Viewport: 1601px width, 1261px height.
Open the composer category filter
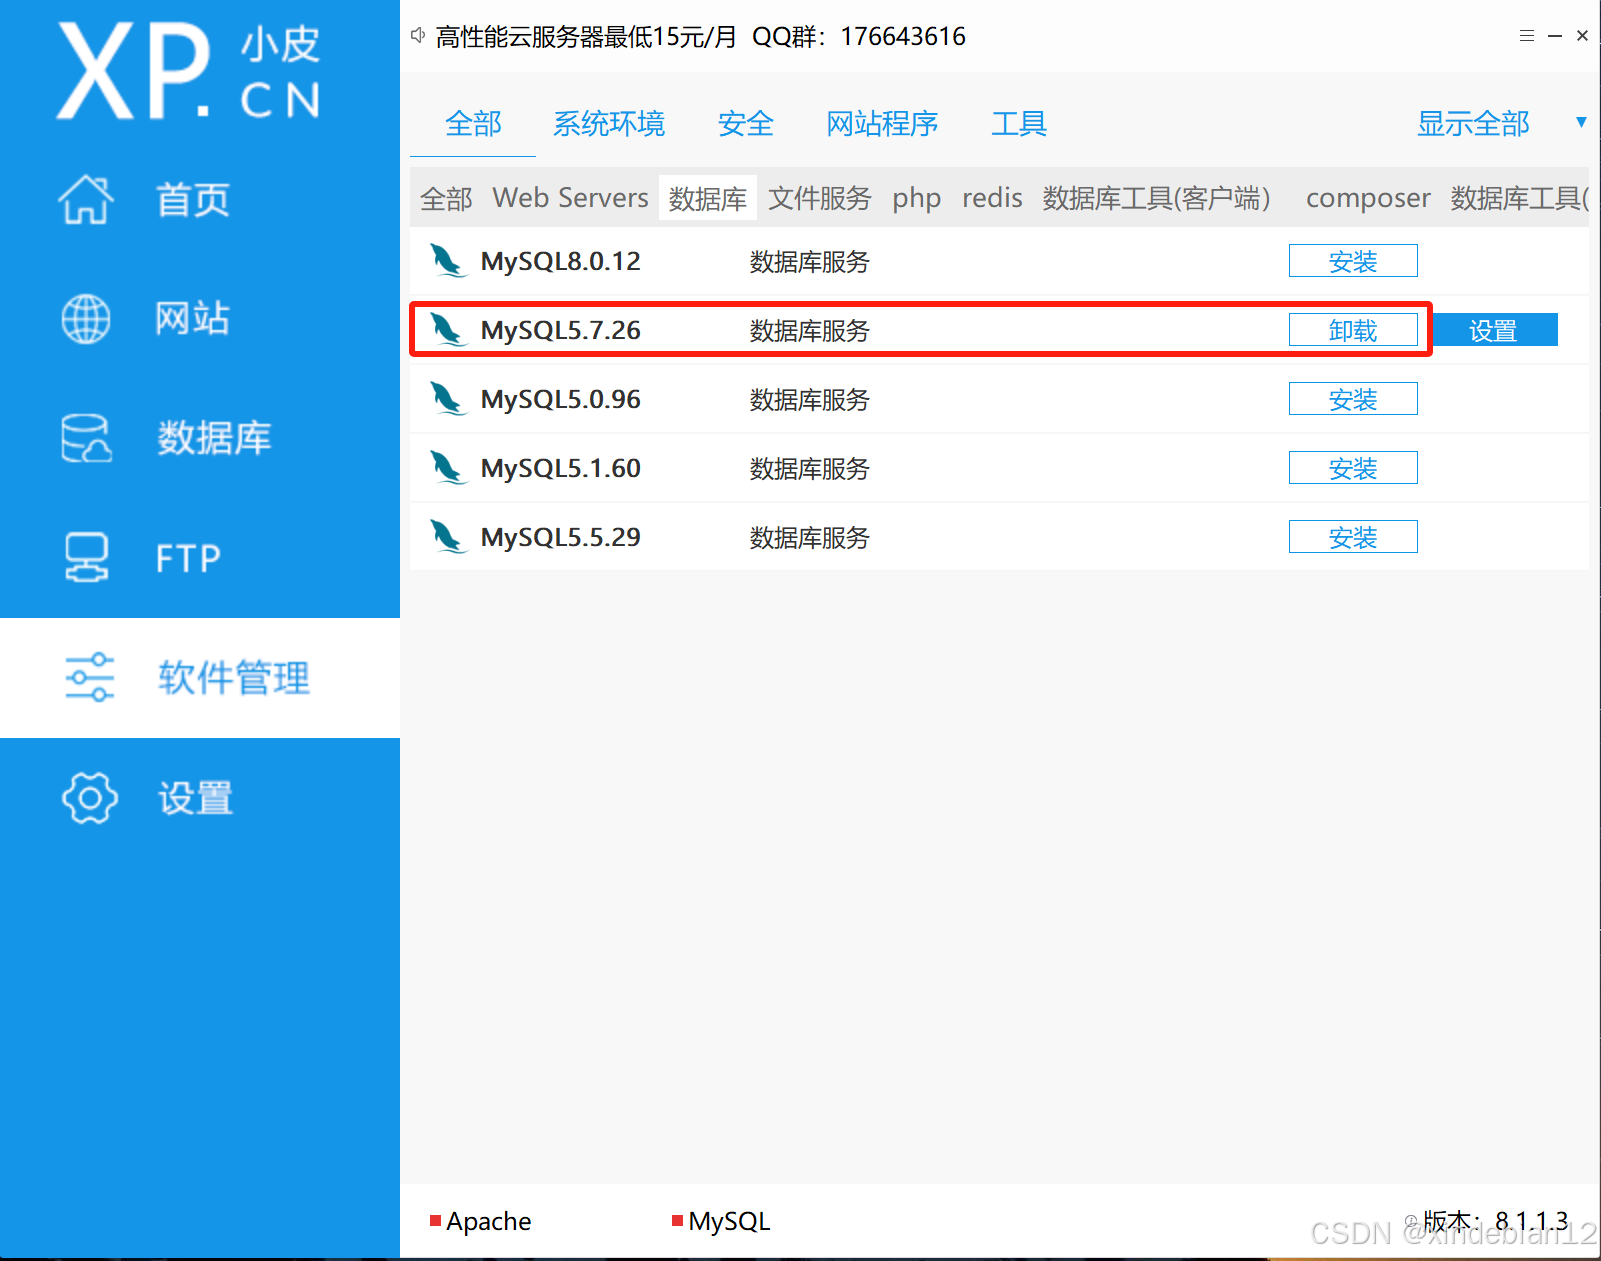coord(1368,197)
